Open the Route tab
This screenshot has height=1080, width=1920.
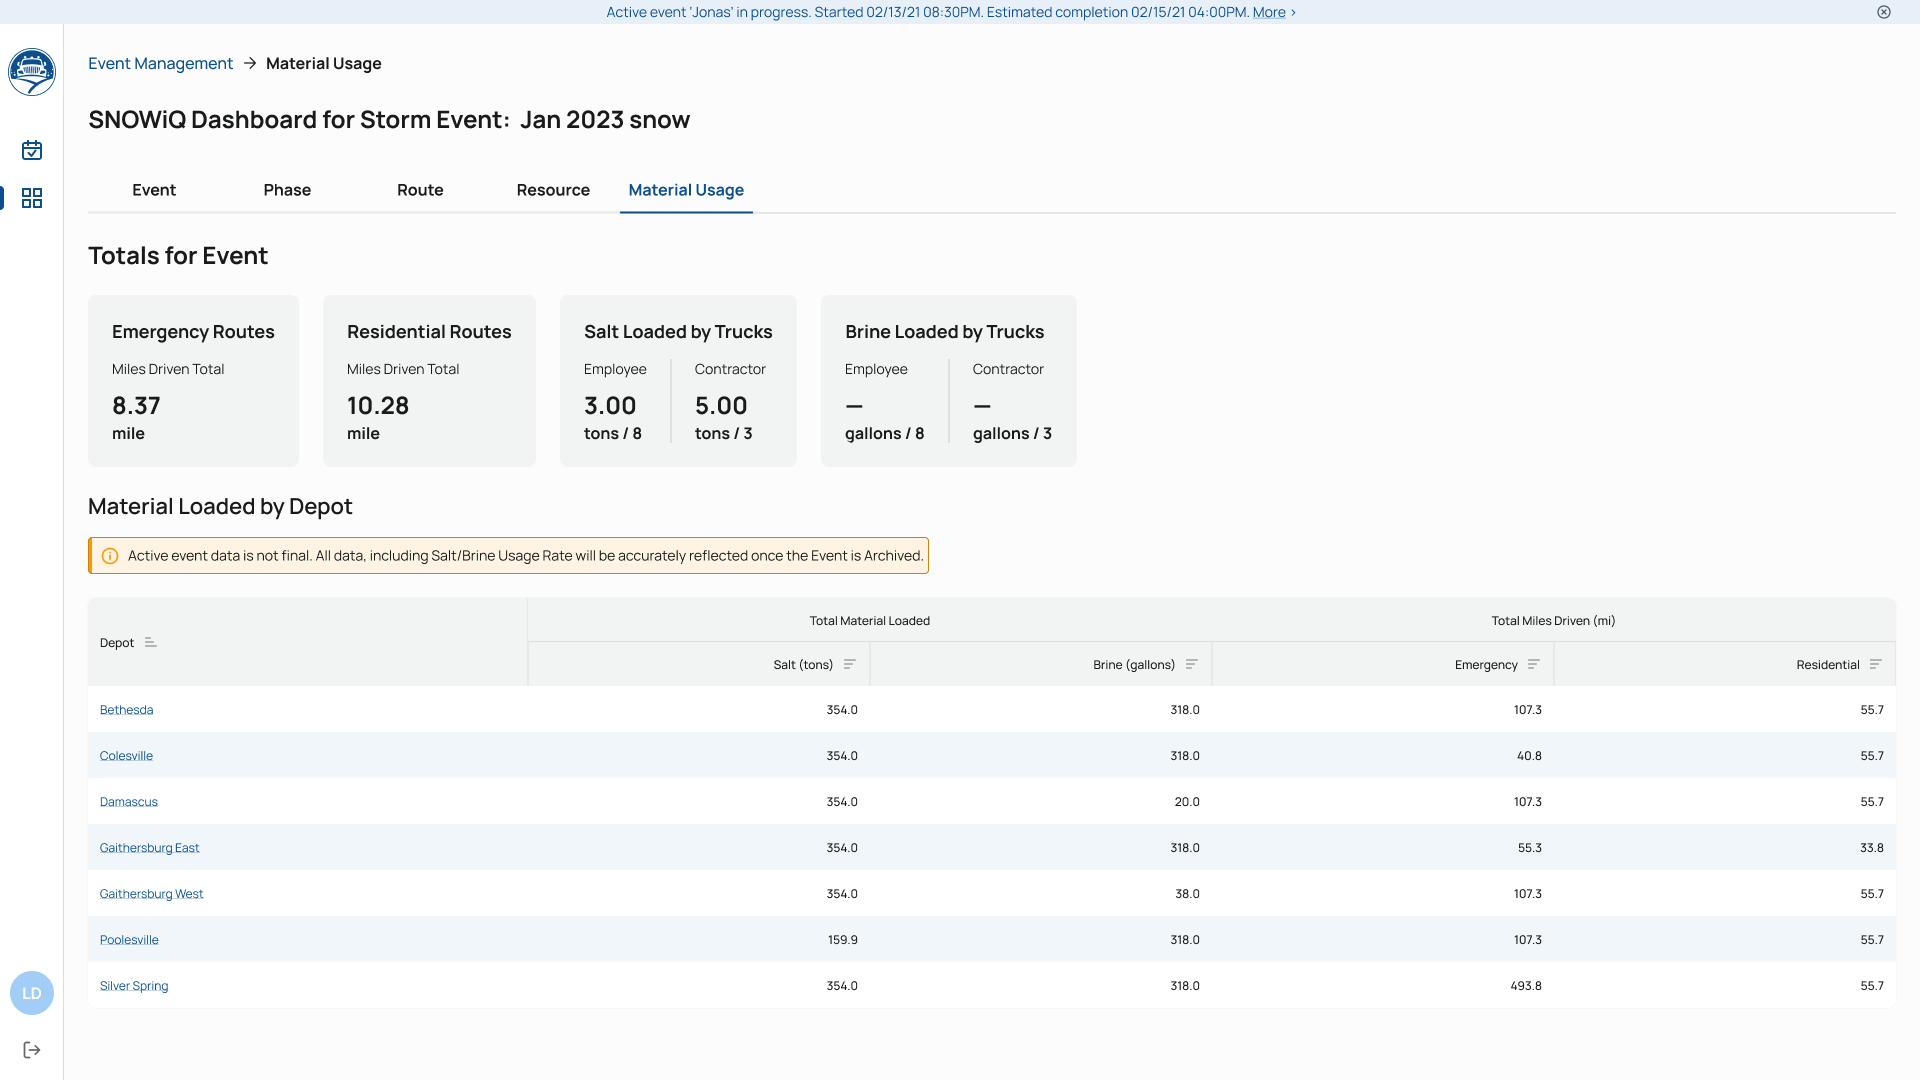point(420,190)
